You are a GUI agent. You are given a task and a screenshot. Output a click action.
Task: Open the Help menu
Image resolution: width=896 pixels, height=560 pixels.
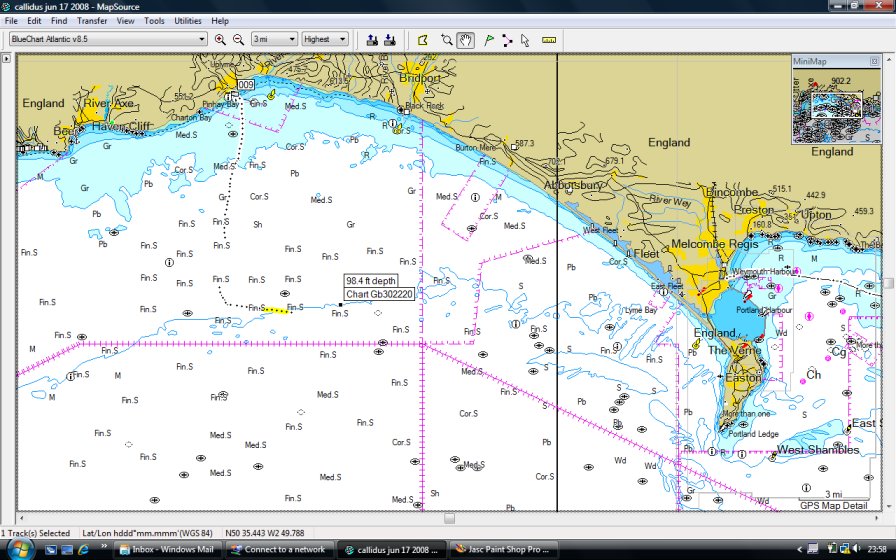220,21
